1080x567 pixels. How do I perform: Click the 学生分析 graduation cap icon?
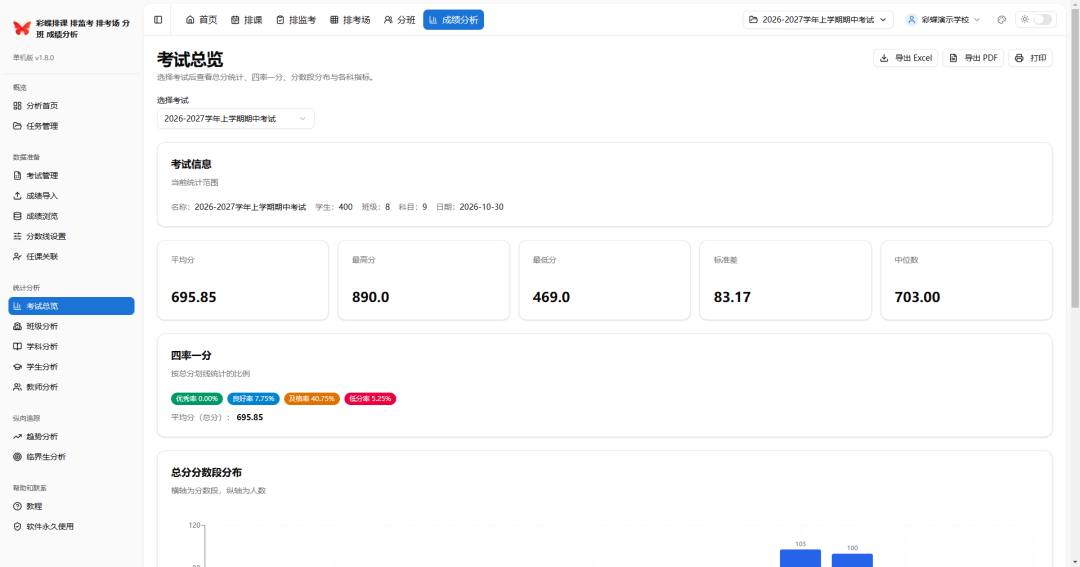pos(17,367)
